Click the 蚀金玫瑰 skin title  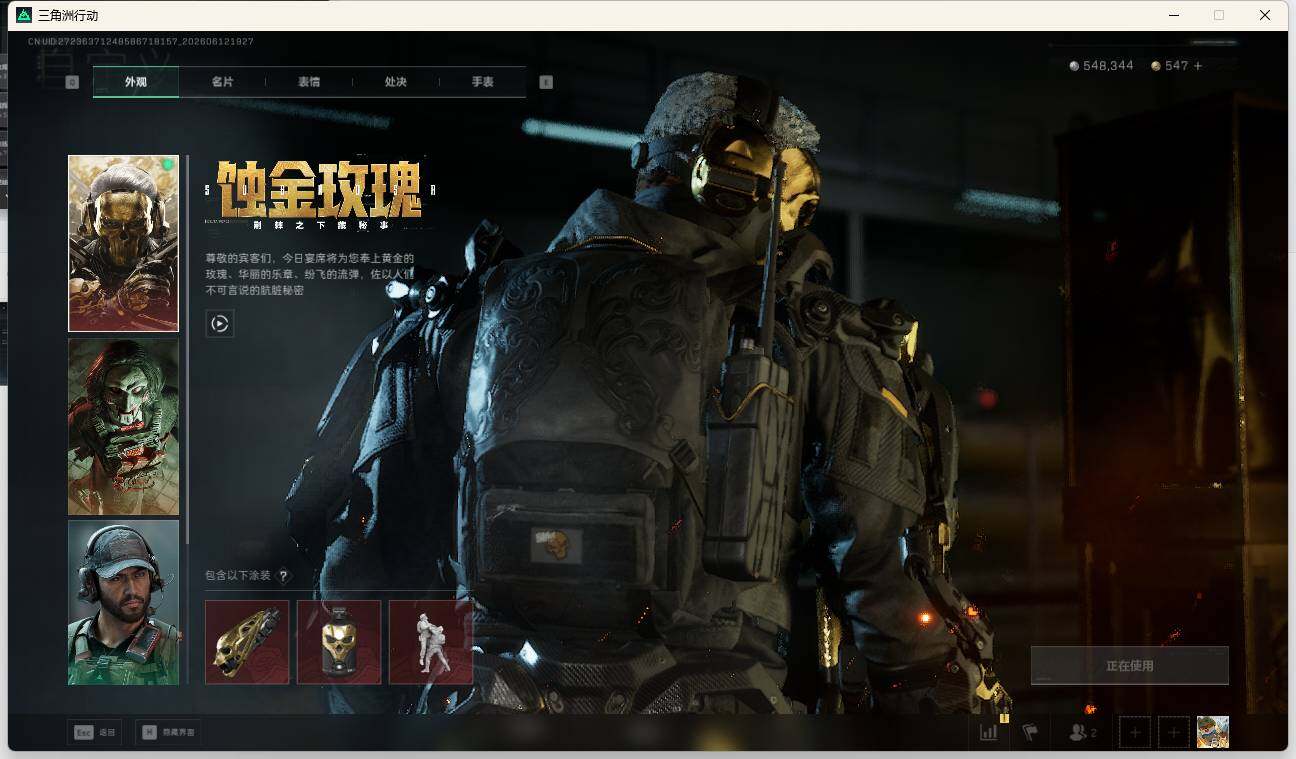tap(320, 188)
